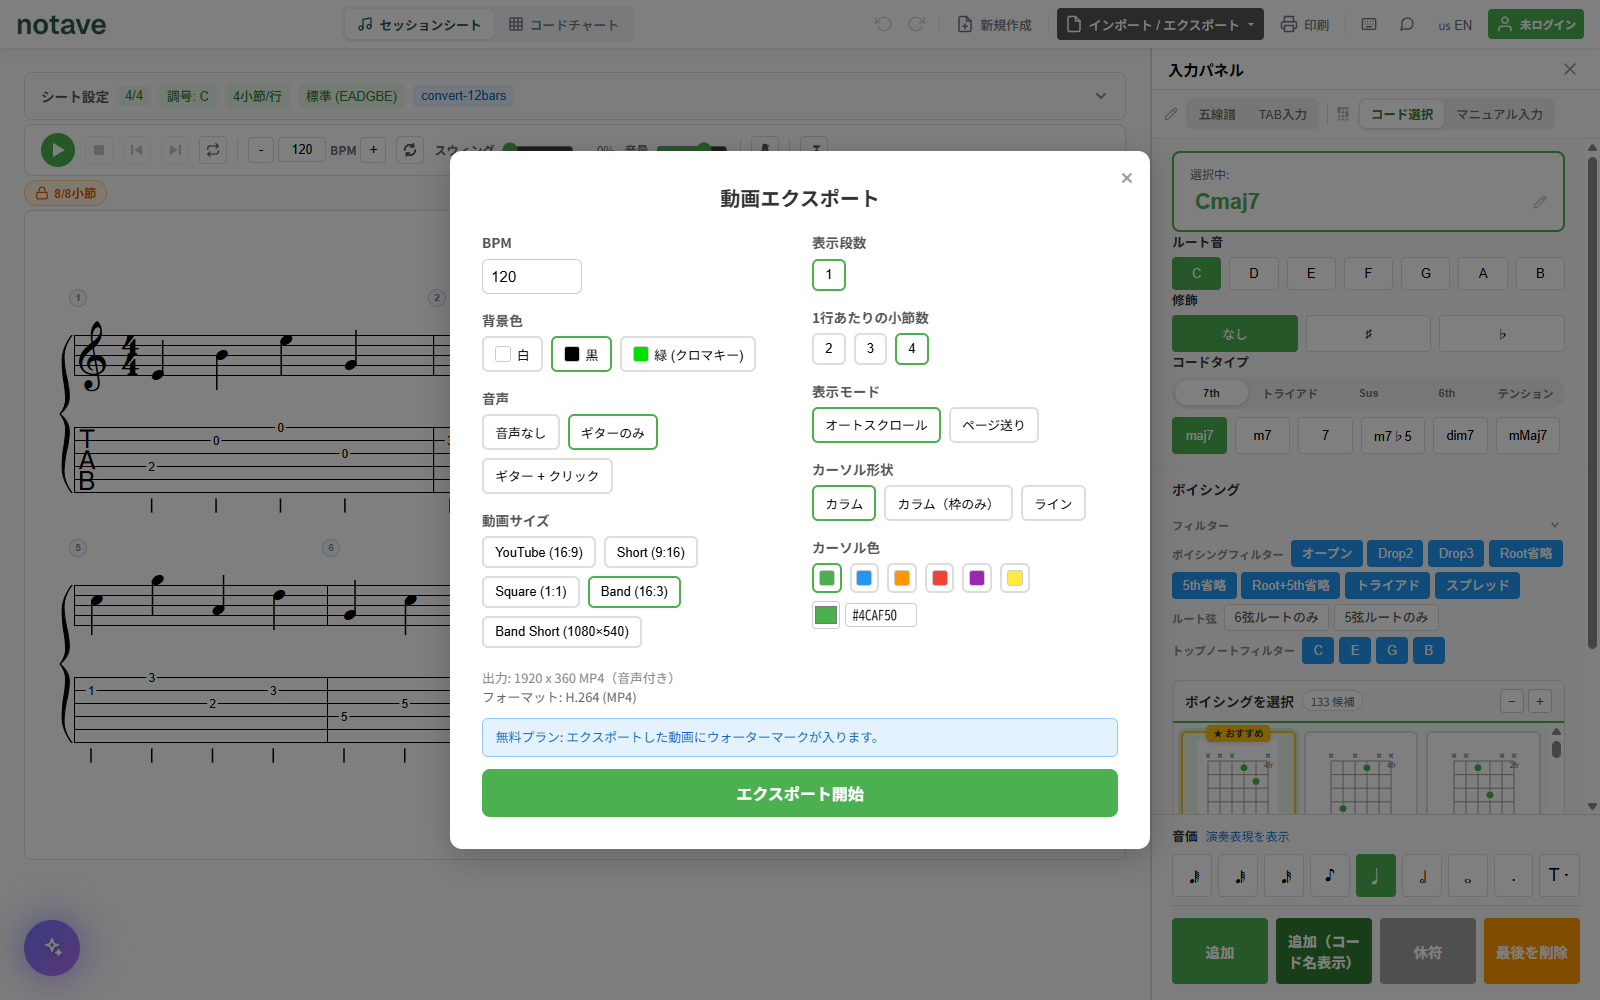This screenshot has width=1600, height=1000.
Task: Click the BPM input field in dialog
Action: (532, 277)
